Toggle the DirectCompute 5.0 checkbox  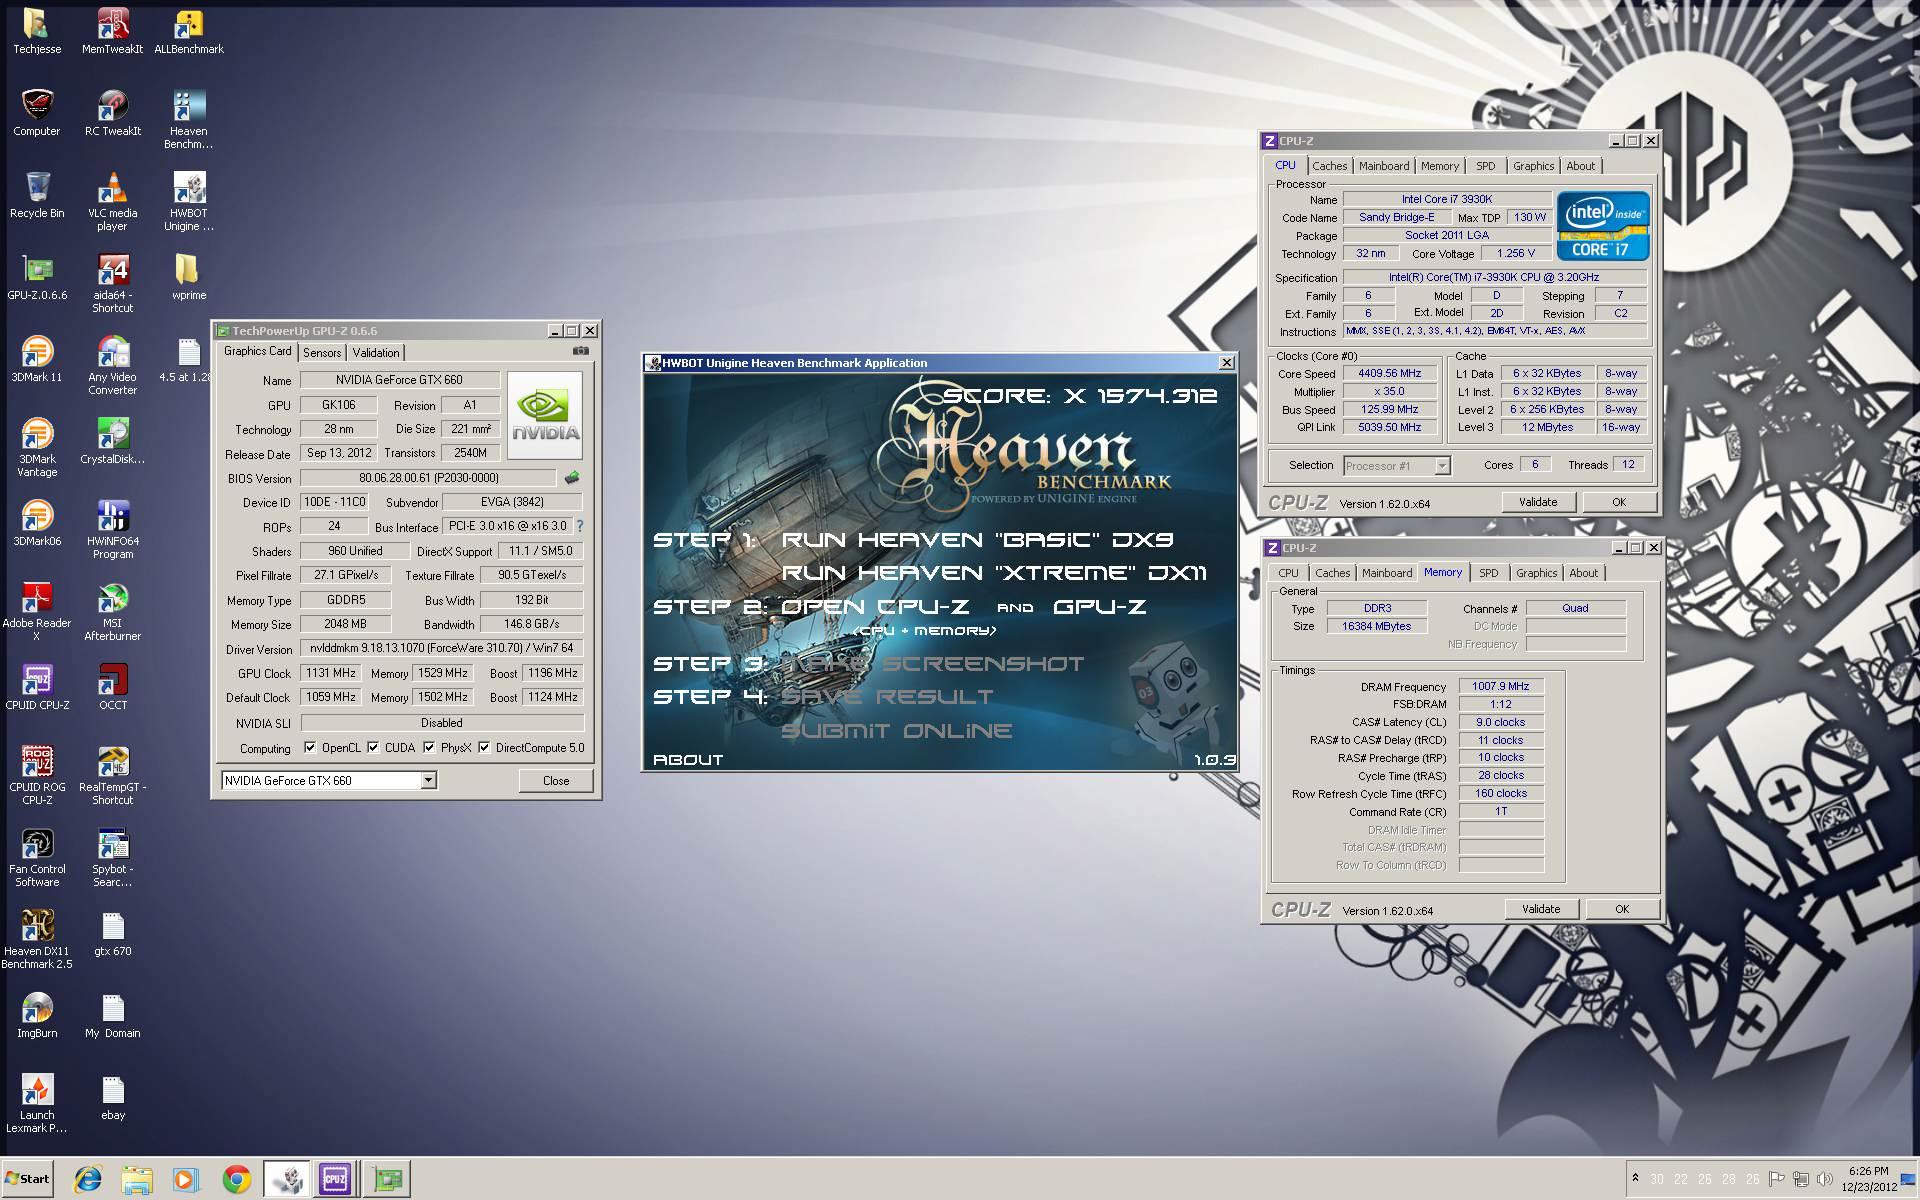point(484,747)
